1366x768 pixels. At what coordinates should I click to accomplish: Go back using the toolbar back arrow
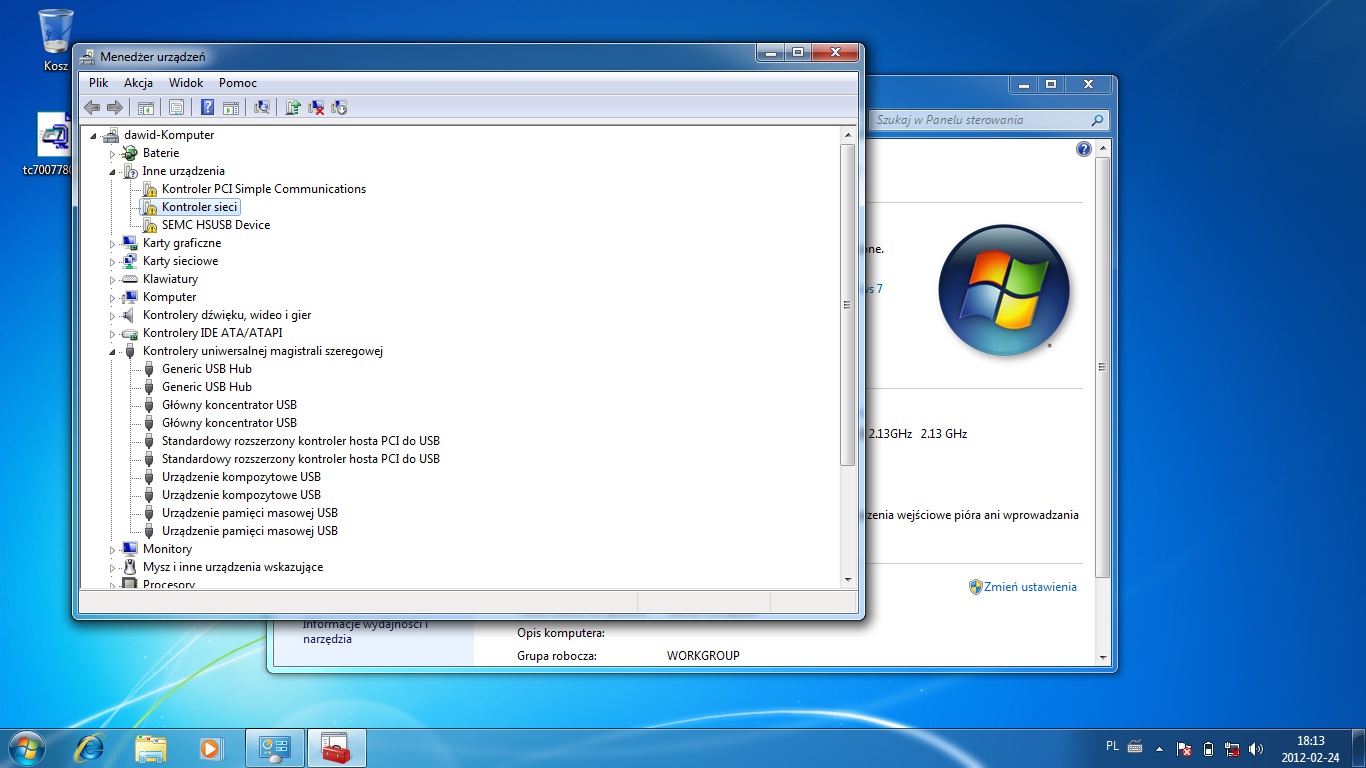click(92, 107)
